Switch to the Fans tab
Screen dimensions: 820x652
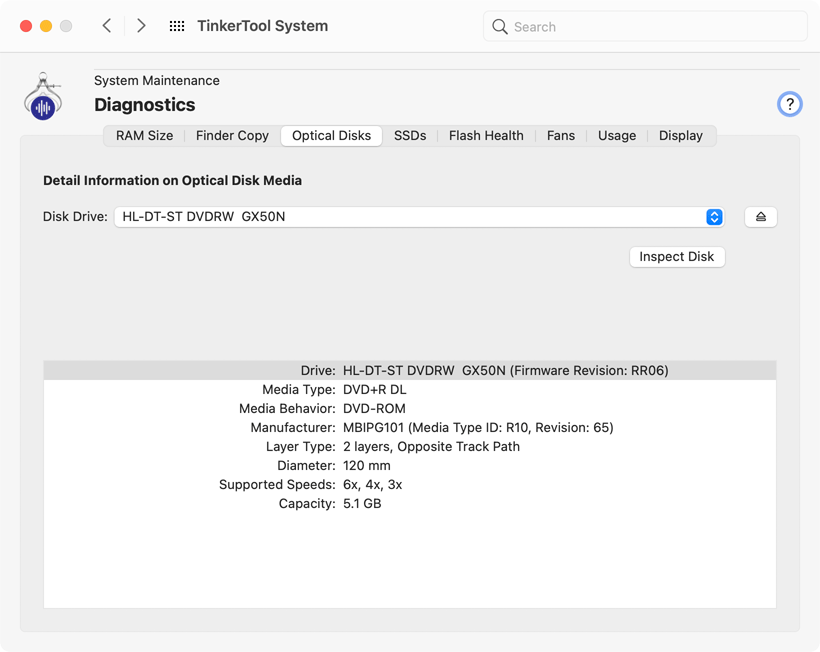pos(561,136)
